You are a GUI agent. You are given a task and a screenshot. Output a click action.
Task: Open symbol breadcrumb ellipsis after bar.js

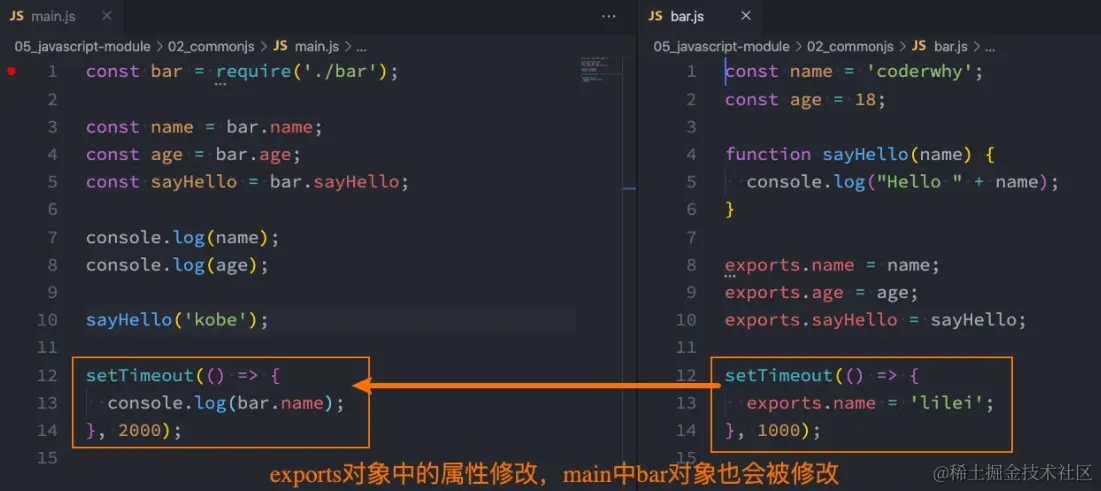point(989,46)
